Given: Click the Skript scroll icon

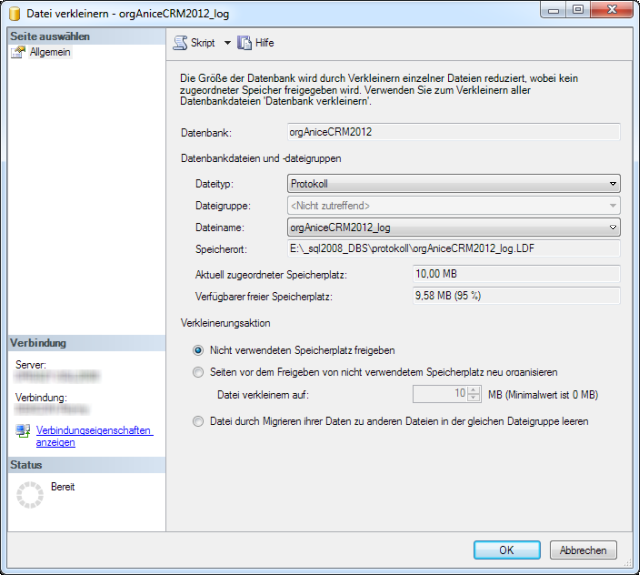Looking at the screenshot, I should tap(180, 43).
